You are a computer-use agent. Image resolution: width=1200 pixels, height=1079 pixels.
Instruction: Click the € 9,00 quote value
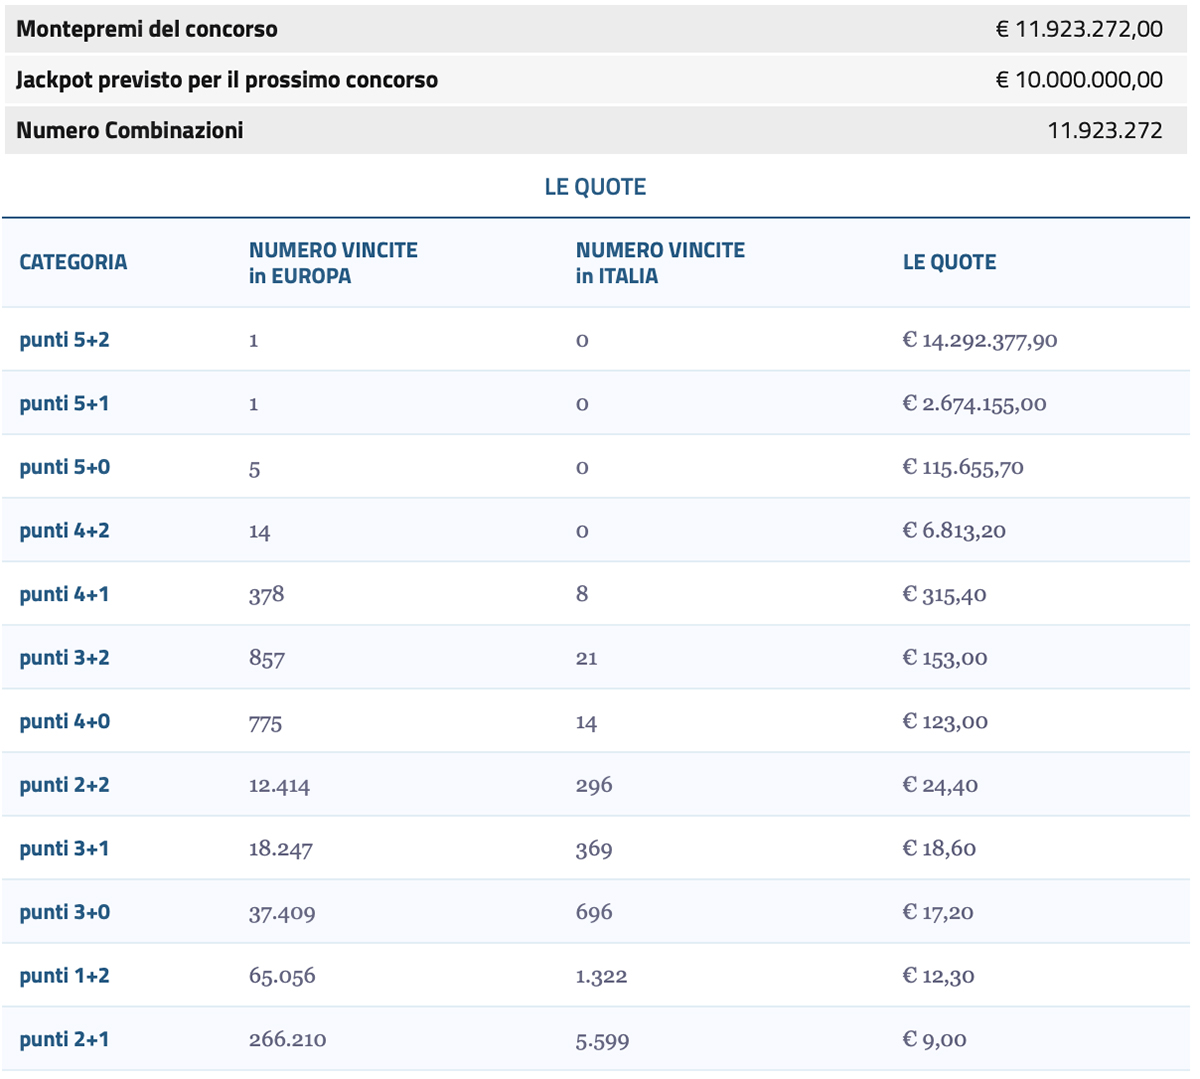pos(935,1038)
